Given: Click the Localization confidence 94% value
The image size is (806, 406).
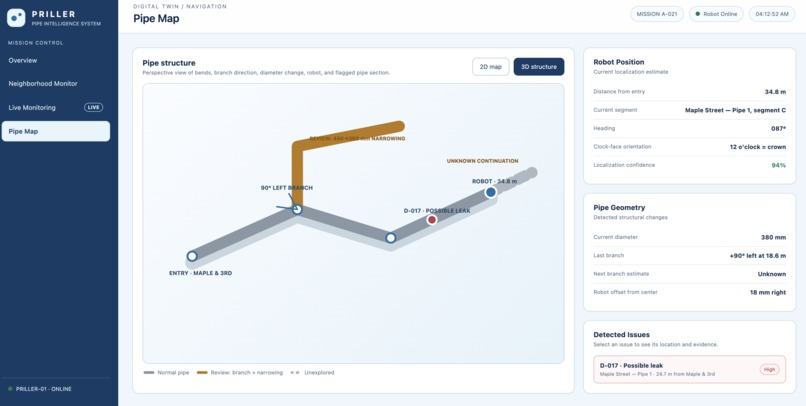Looking at the screenshot, I should tap(778, 165).
